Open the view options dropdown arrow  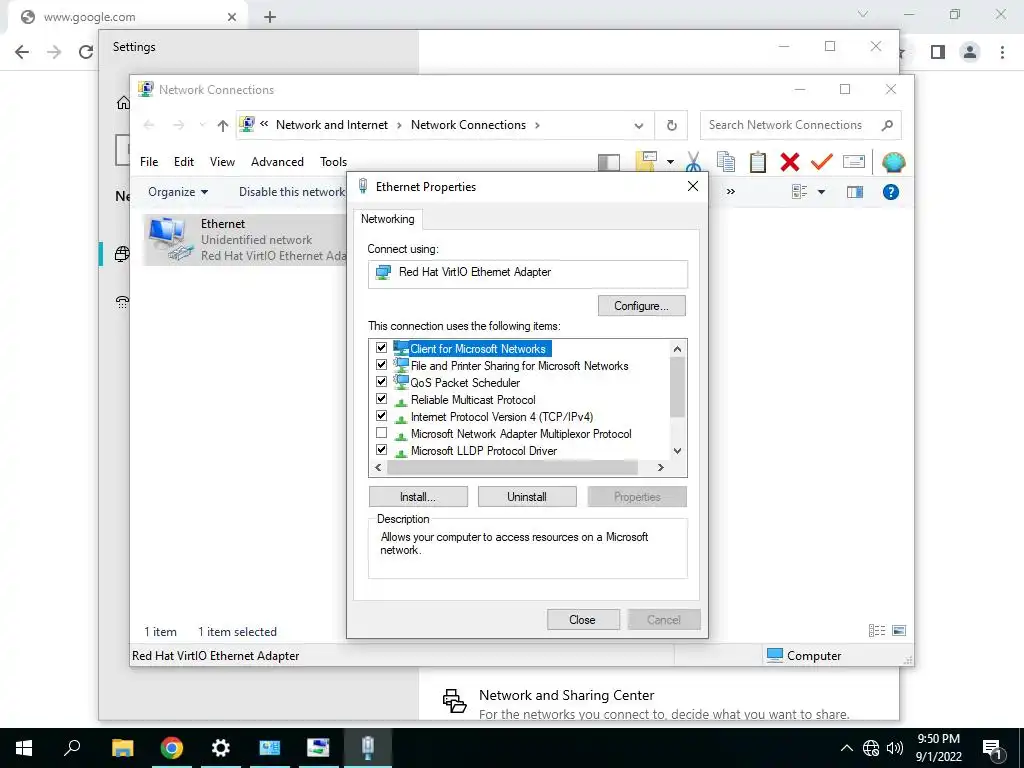[x=821, y=192]
